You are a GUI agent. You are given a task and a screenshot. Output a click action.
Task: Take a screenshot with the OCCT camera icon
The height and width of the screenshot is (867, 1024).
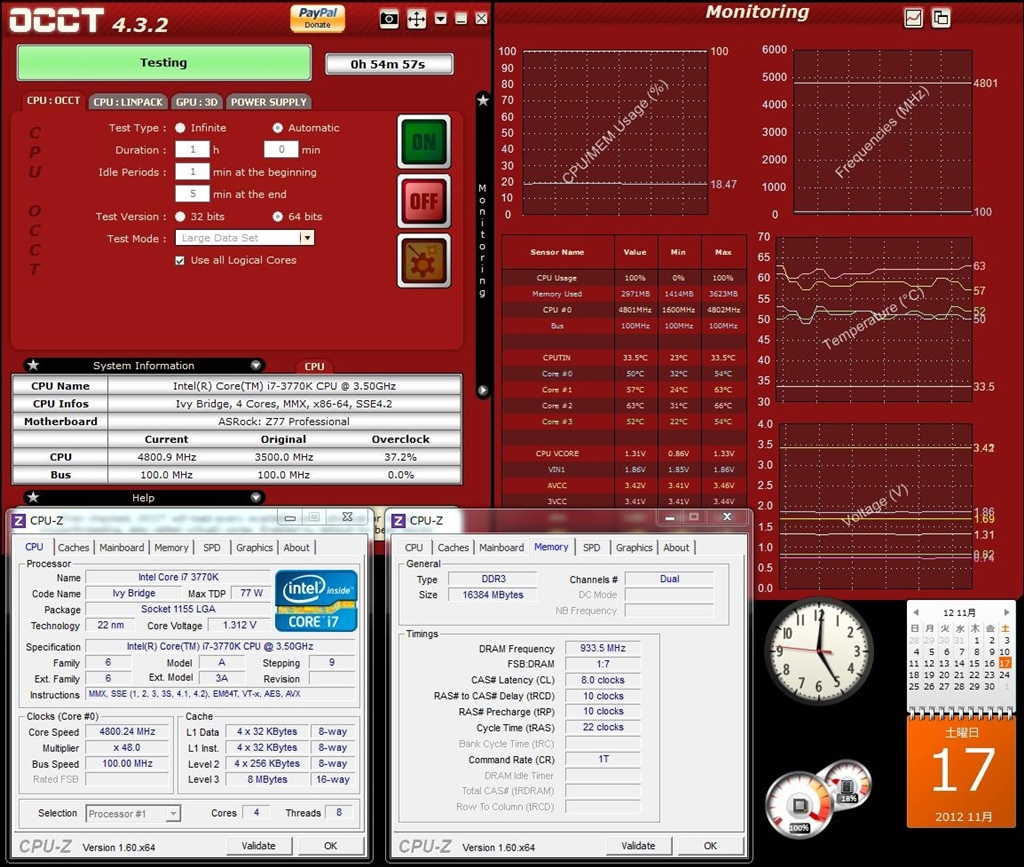tap(390, 19)
